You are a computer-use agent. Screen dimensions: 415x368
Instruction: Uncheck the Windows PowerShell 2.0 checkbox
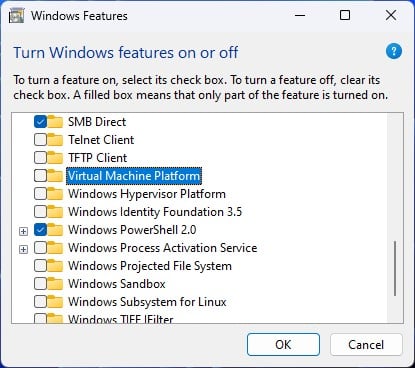point(40,230)
